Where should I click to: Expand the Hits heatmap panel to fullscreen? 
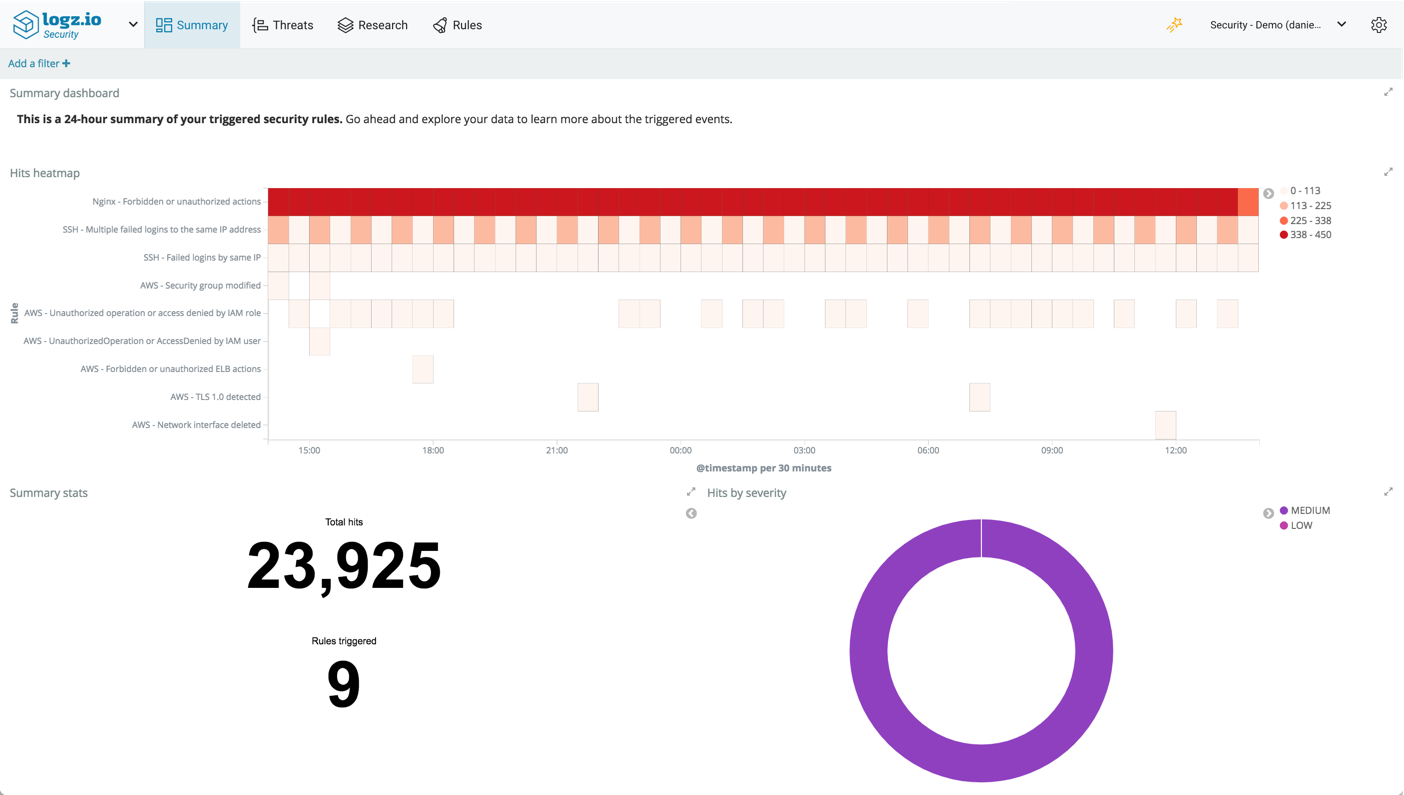1388,172
